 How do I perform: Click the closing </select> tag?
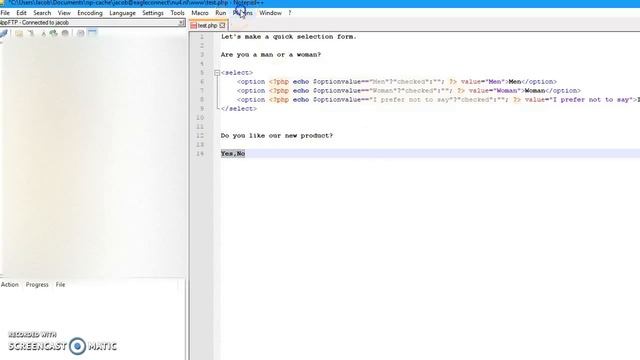(x=239, y=109)
